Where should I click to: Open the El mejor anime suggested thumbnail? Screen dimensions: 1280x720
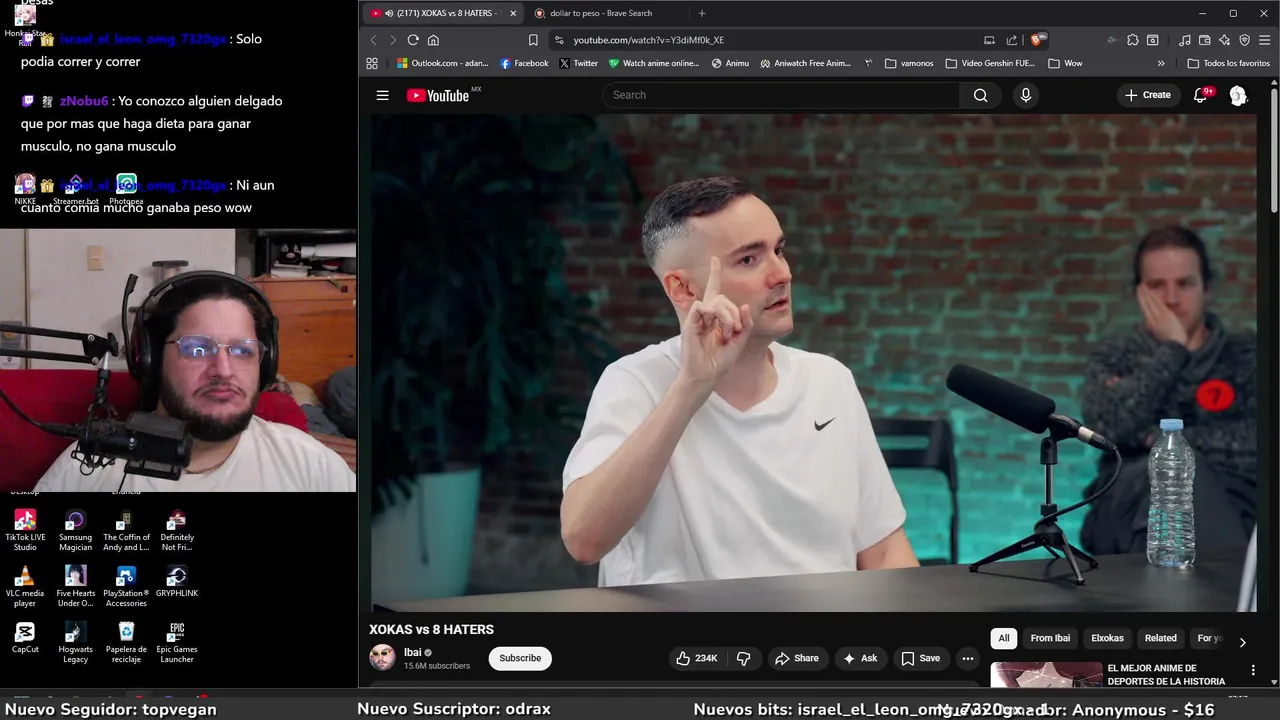pos(1046,675)
